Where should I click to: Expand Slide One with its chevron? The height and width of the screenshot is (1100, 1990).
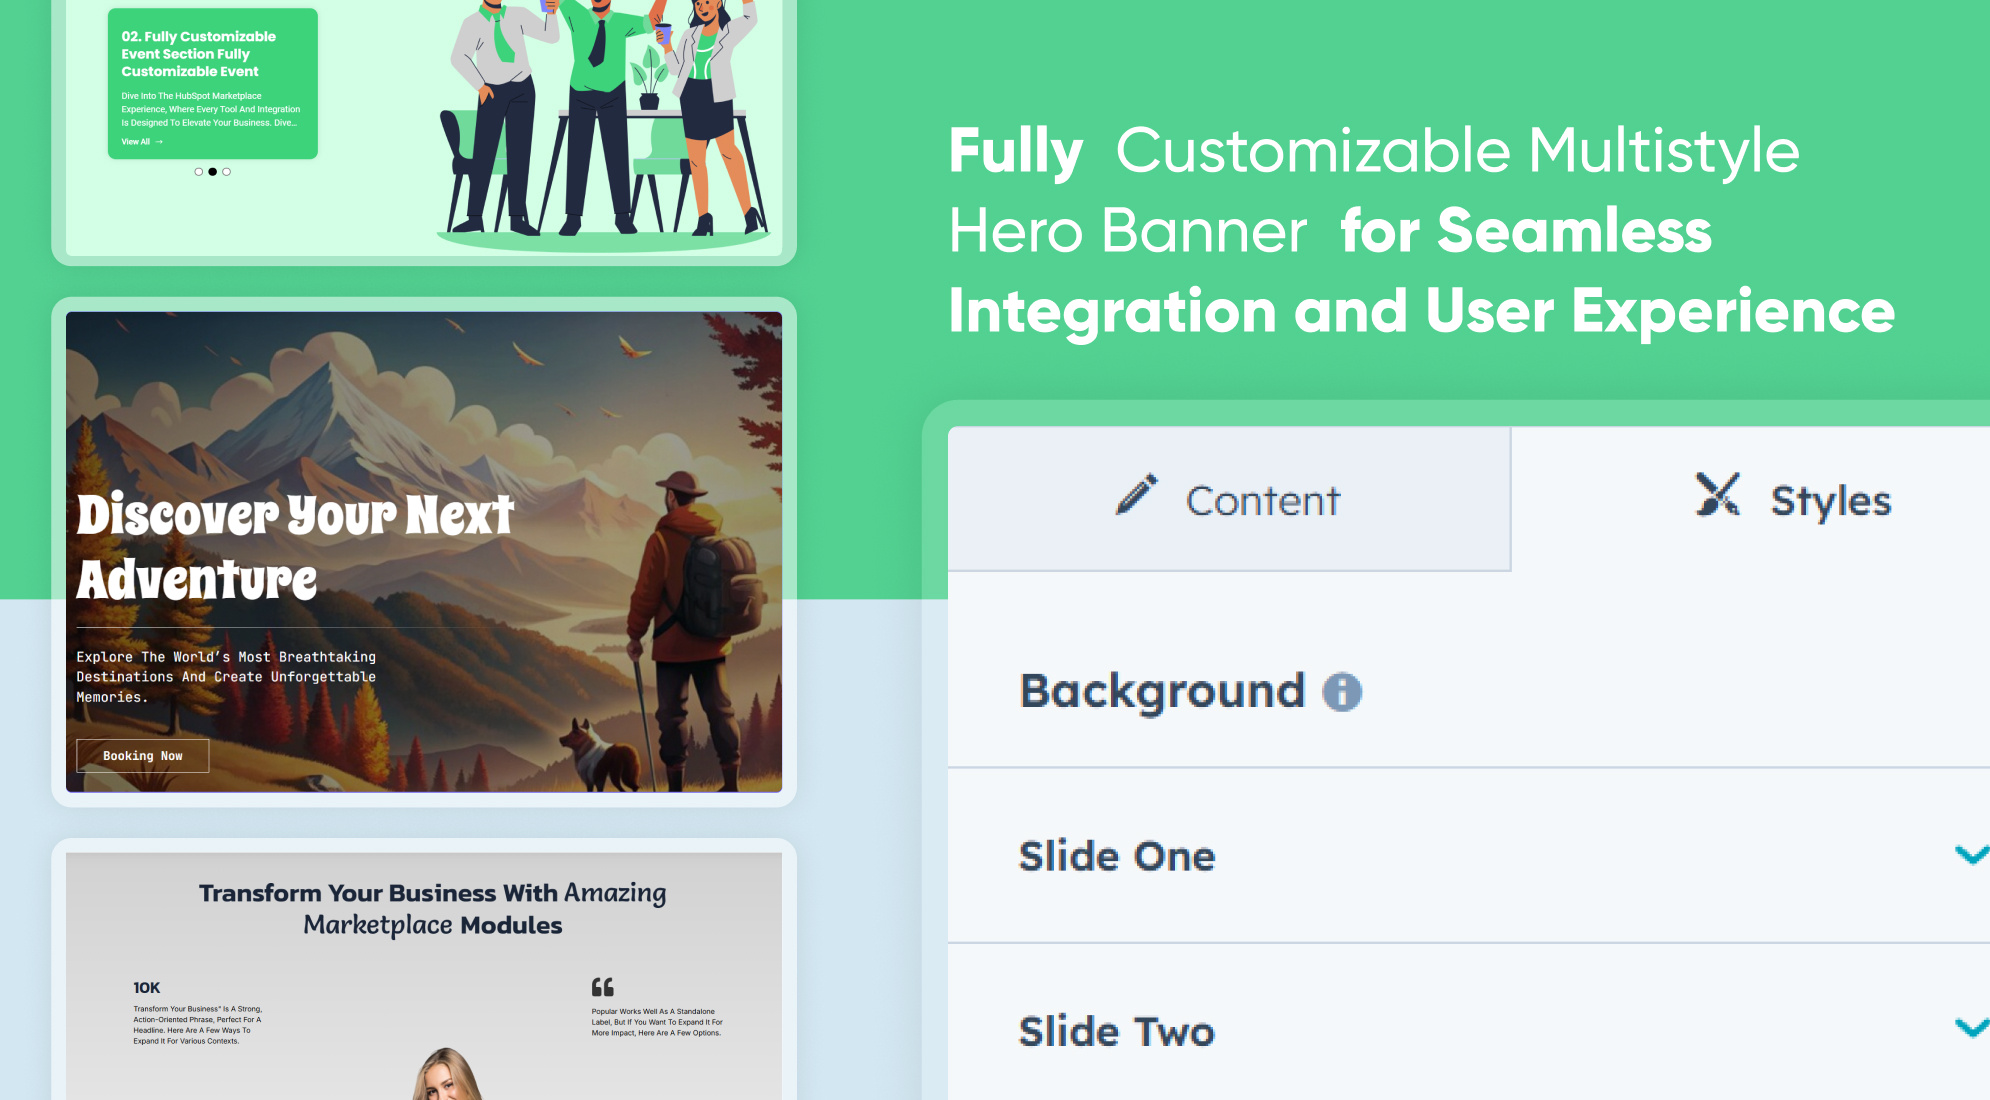click(x=1971, y=855)
